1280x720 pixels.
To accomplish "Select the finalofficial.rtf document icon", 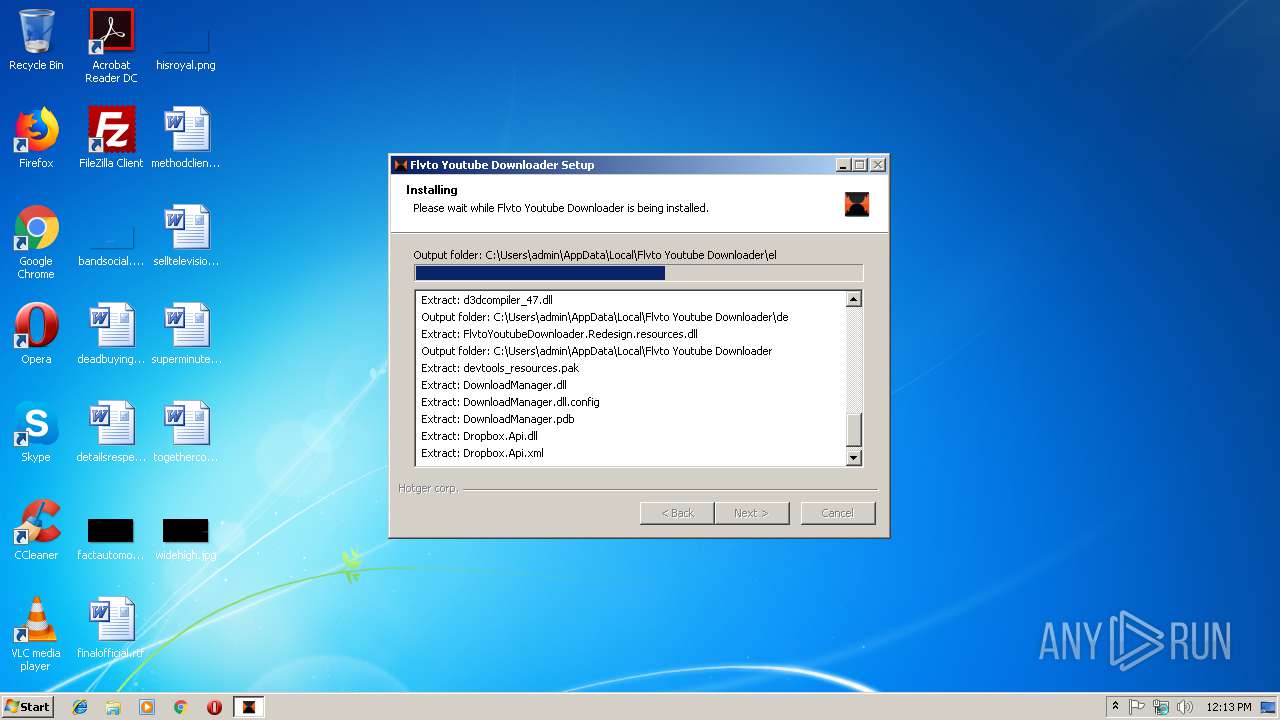I will (x=111, y=628).
